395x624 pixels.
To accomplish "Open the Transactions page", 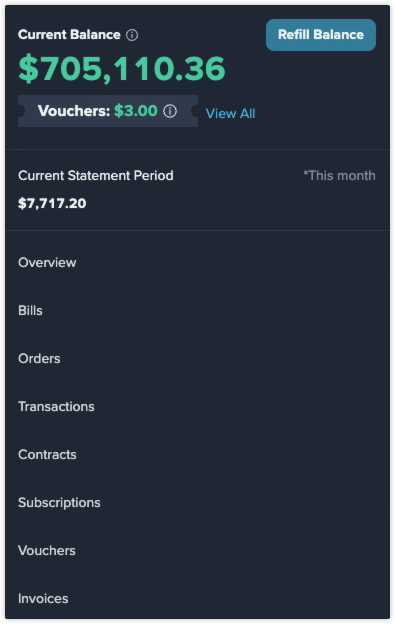I will (x=56, y=406).
